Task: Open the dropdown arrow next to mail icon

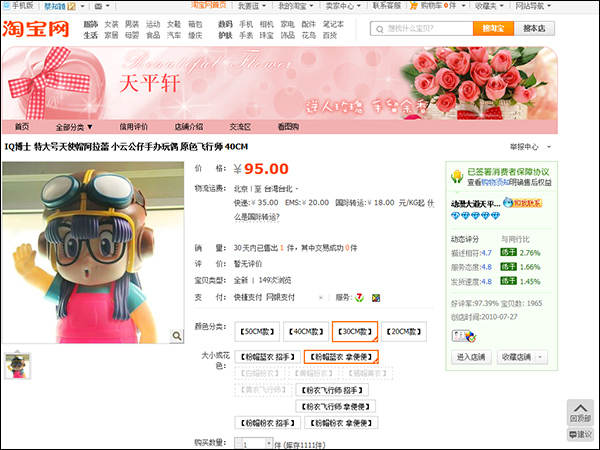Action: click(108, 6)
